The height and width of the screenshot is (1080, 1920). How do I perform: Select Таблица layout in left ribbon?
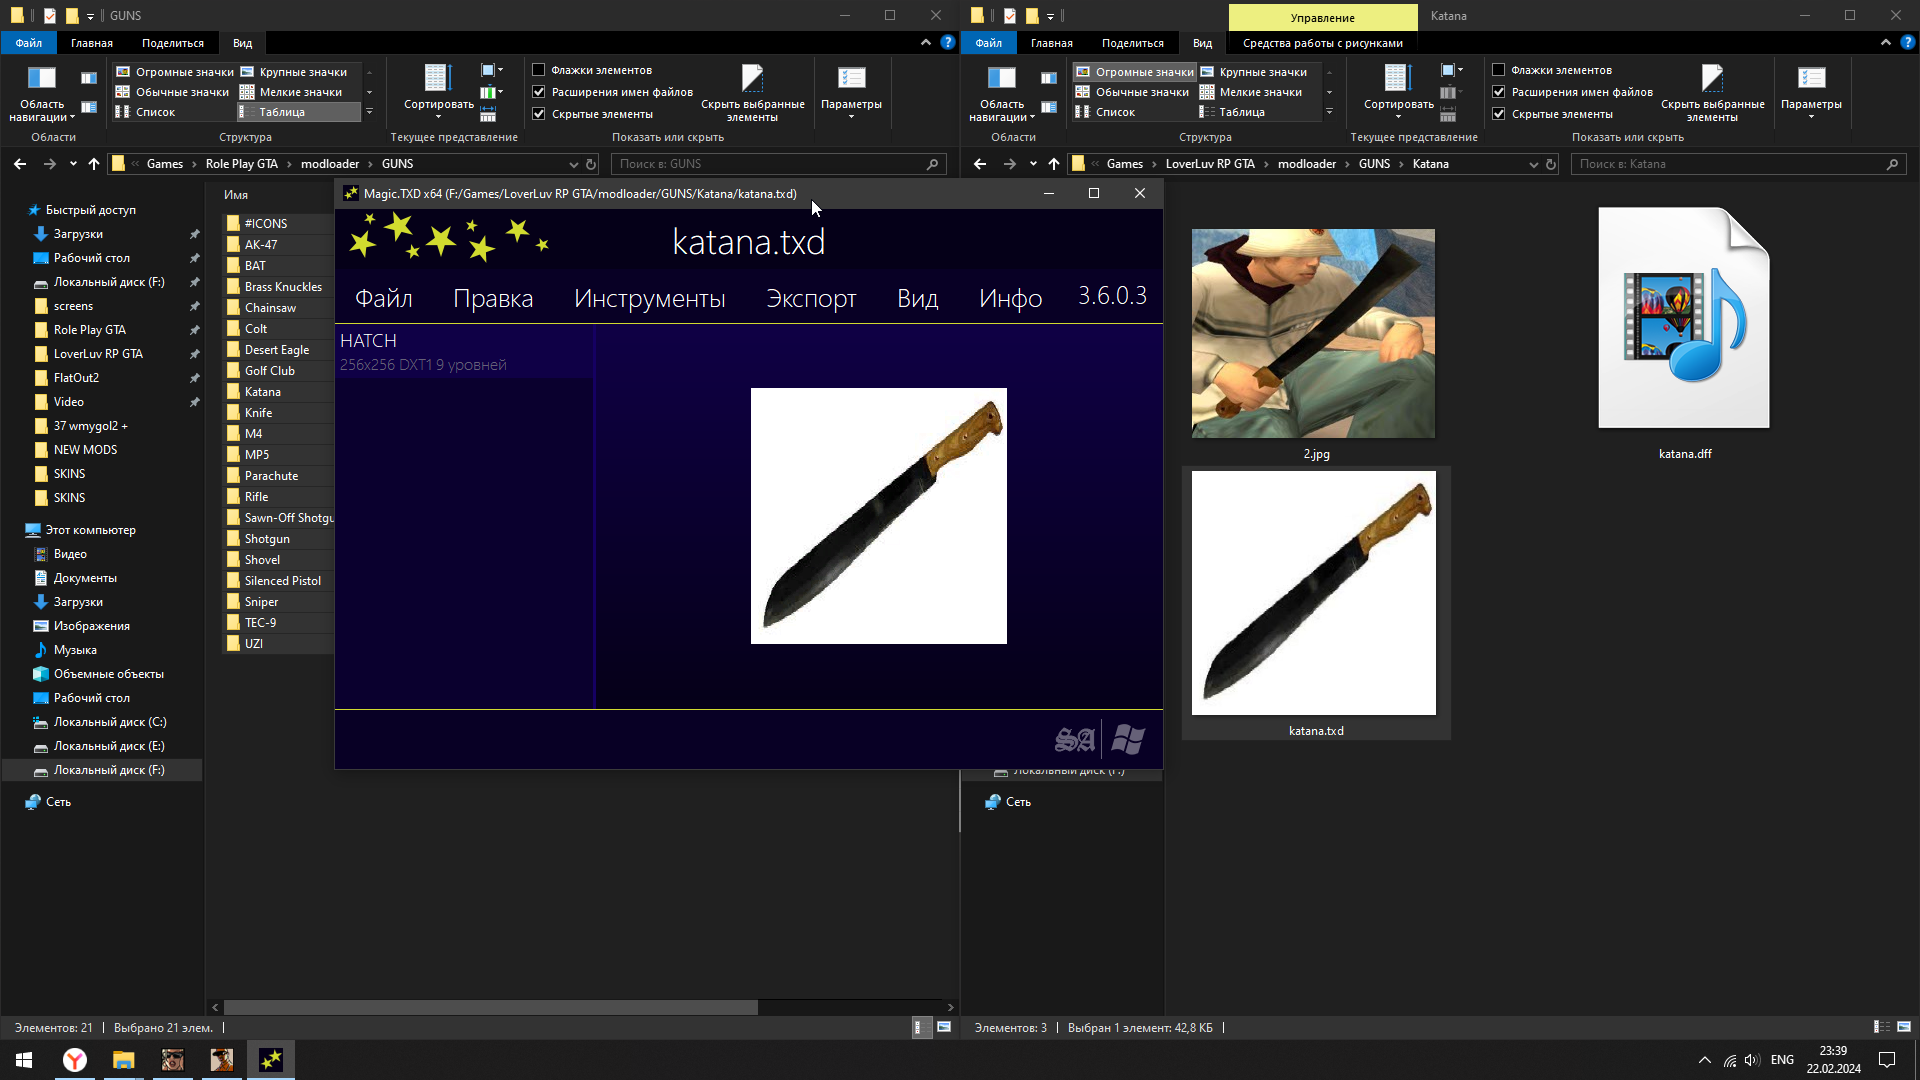[282, 112]
